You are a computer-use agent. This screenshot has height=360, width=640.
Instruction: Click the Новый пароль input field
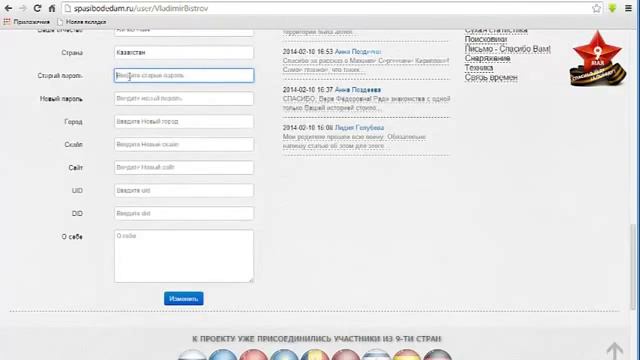point(184,99)
